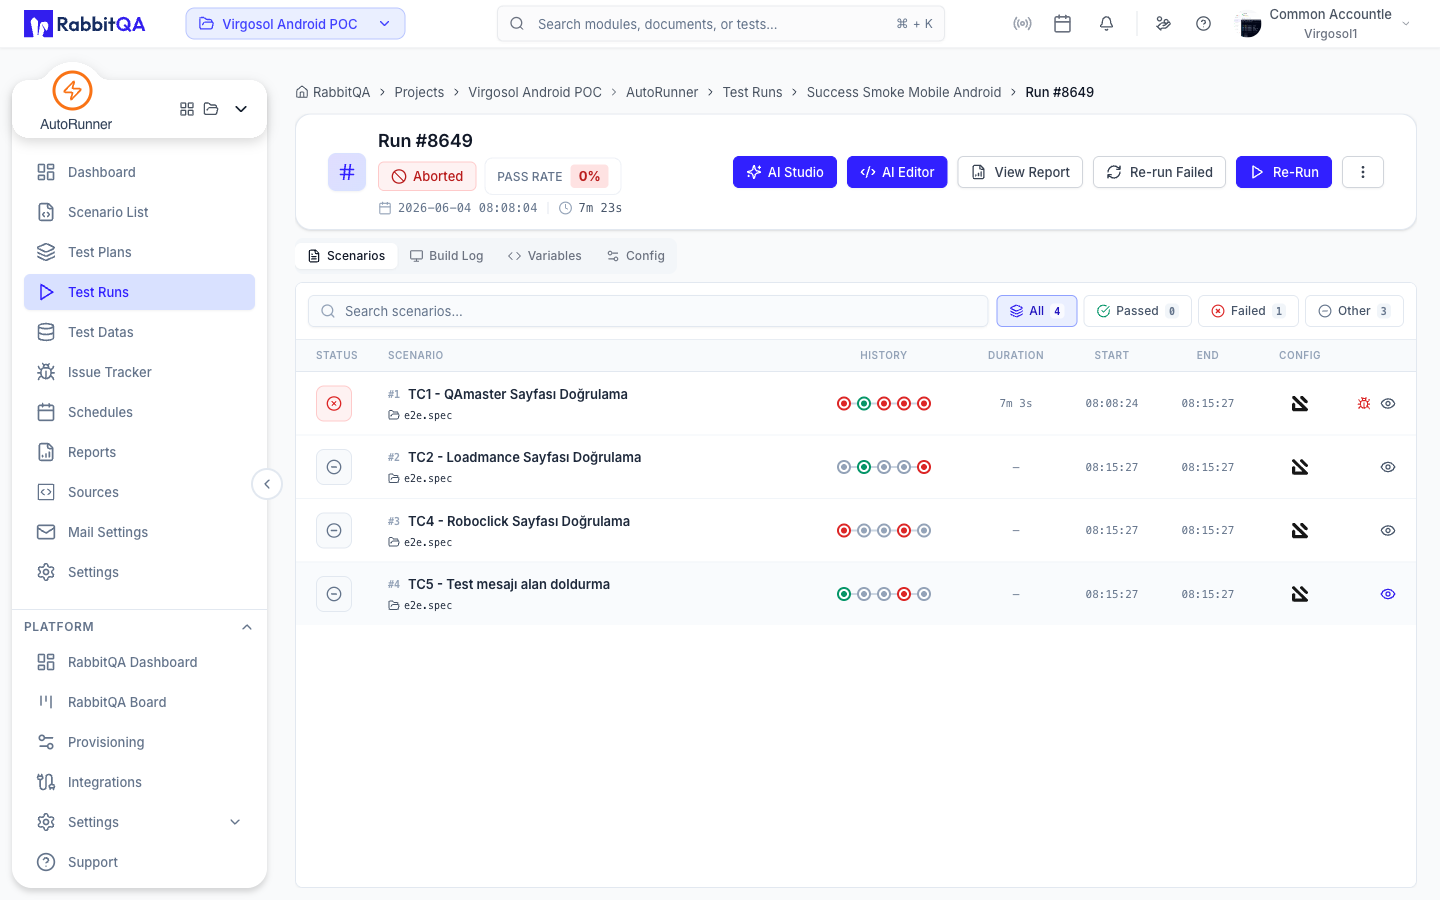This screenshot has width=1440, height=900.
Task: Open the calendar icon in the top bar
Action: 1063,24
